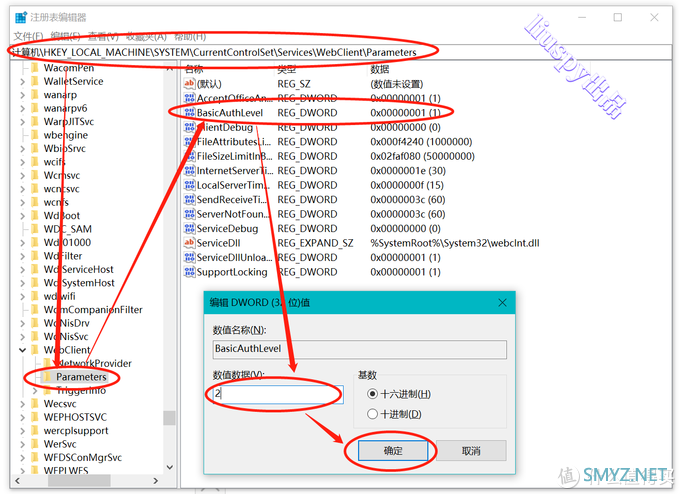Viewport: 680px width, 494px height.
Task: Expand the WerSvc tree node
Action: [23, 444]
